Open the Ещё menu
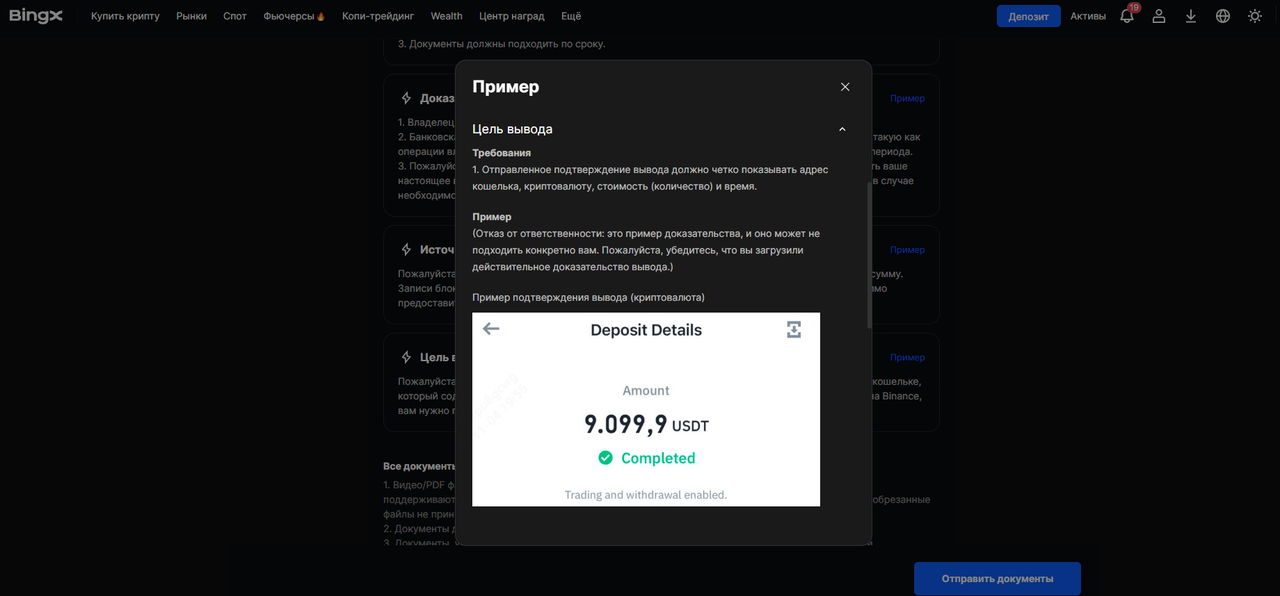The height and width of the screenshot is (596, 1280). click(x=571, y=16)
